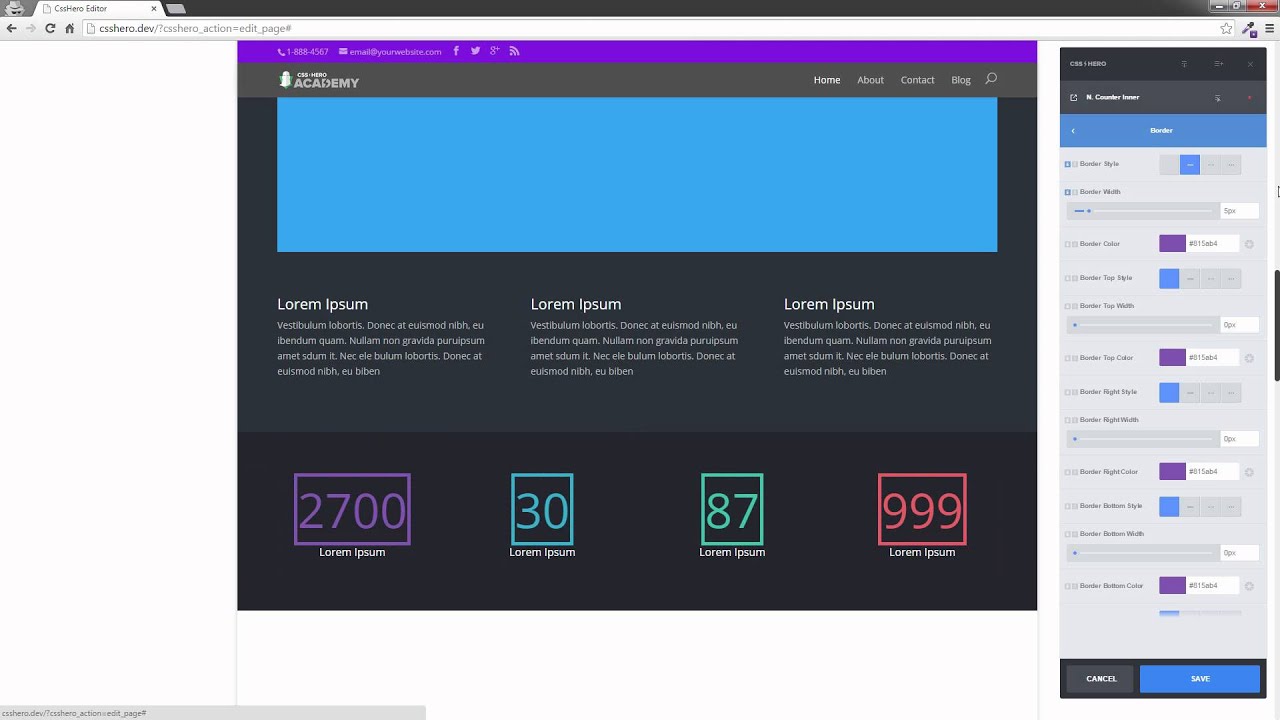Toggle left checkbox beside Border Right Color
Image resolution: width=1280 pixels, height=720 pixels.
pyautogui.click(x=1067, y=472)
